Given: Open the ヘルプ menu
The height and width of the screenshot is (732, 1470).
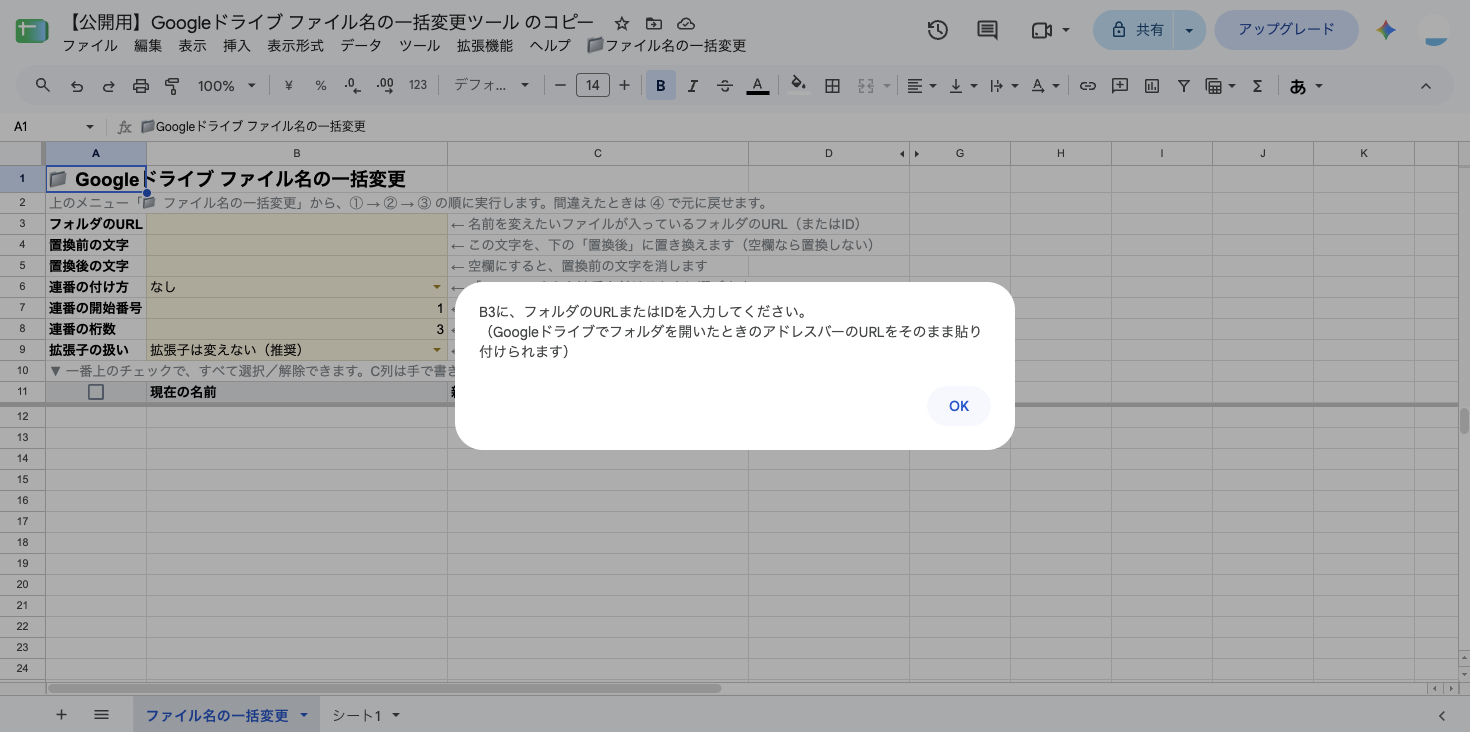Looking at the screenshot, I should (x=550, y=46).
